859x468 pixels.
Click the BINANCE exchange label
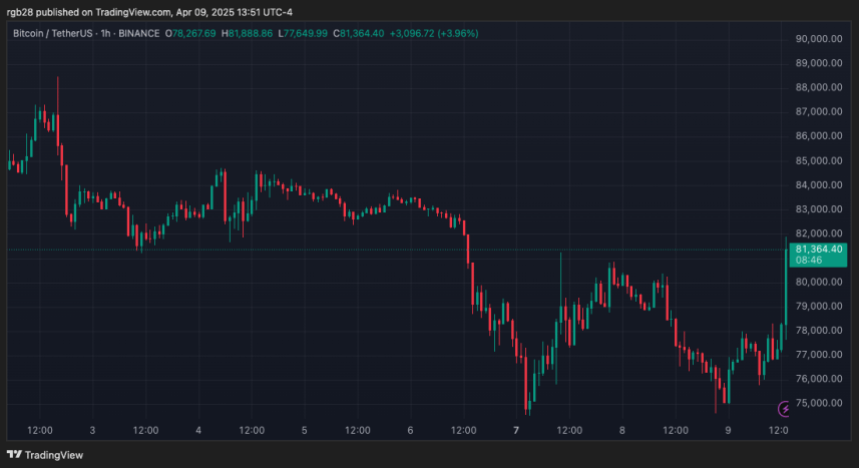144,33
